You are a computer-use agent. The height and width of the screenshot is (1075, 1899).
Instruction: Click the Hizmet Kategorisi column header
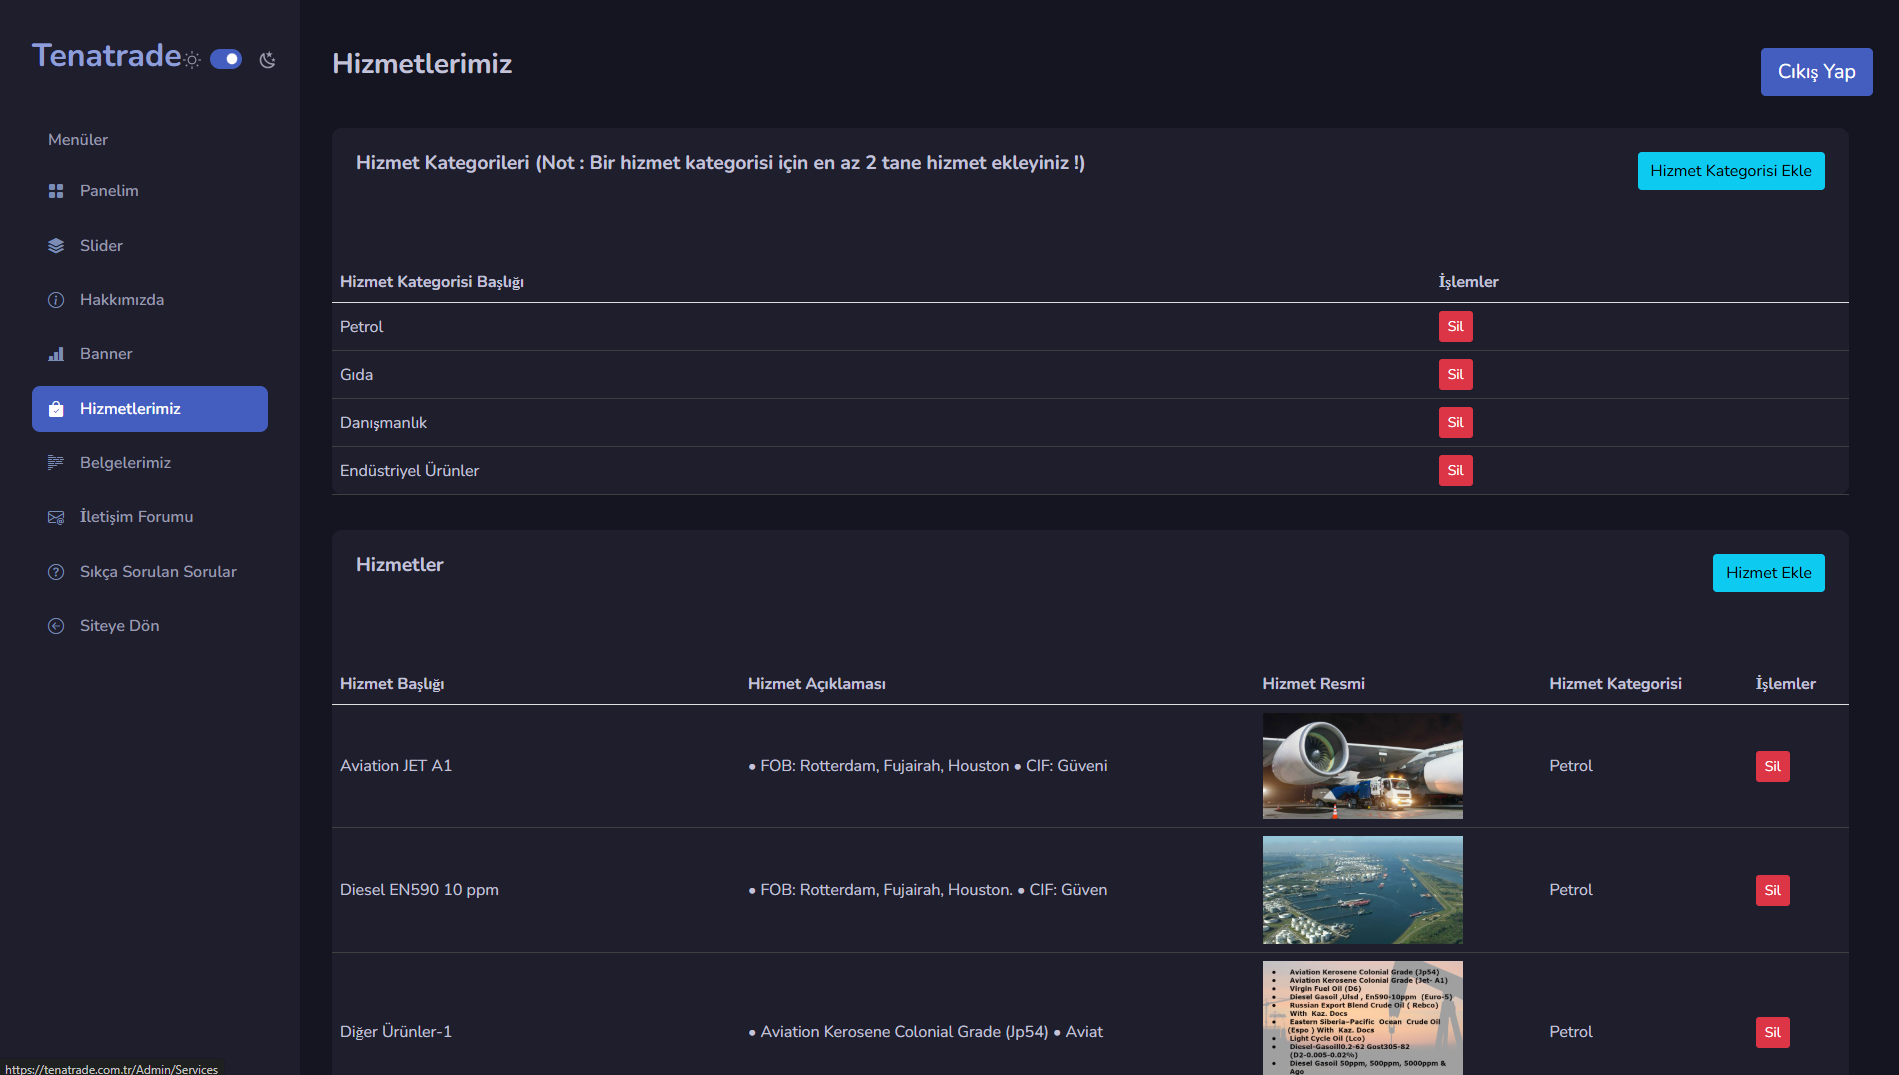click(x=1615, y=684)
